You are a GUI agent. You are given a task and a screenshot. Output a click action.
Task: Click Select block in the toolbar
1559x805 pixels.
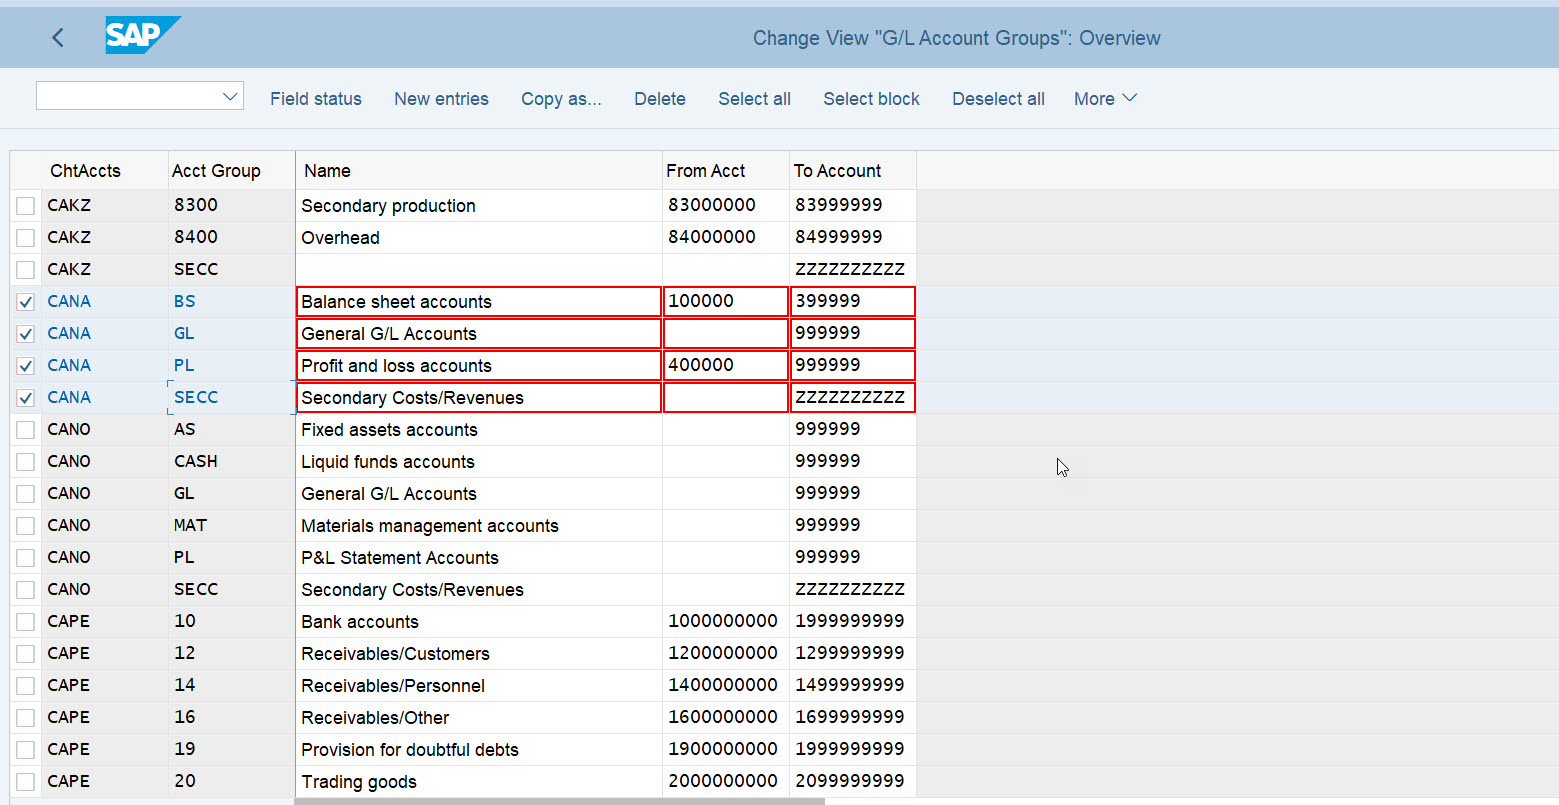[x=870, y=98]
